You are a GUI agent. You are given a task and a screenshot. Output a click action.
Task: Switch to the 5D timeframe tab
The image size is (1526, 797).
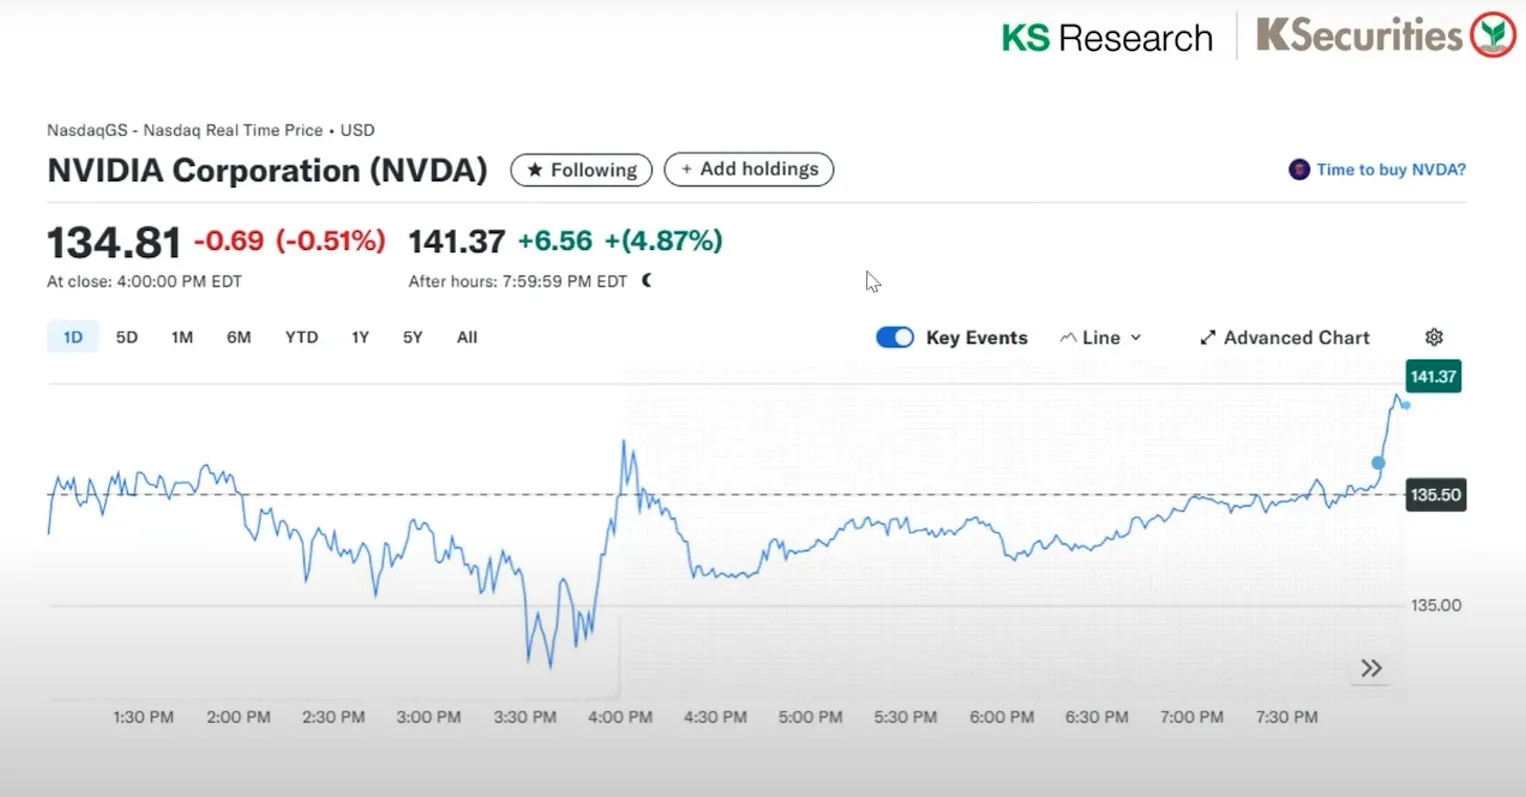click(x=126, y=337)
